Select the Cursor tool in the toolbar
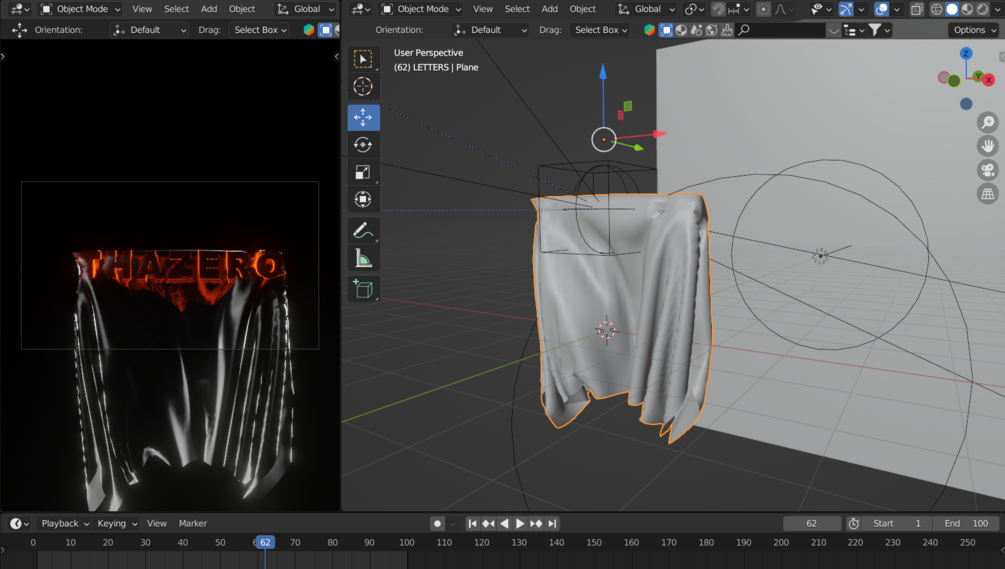 tap(363, 87)
